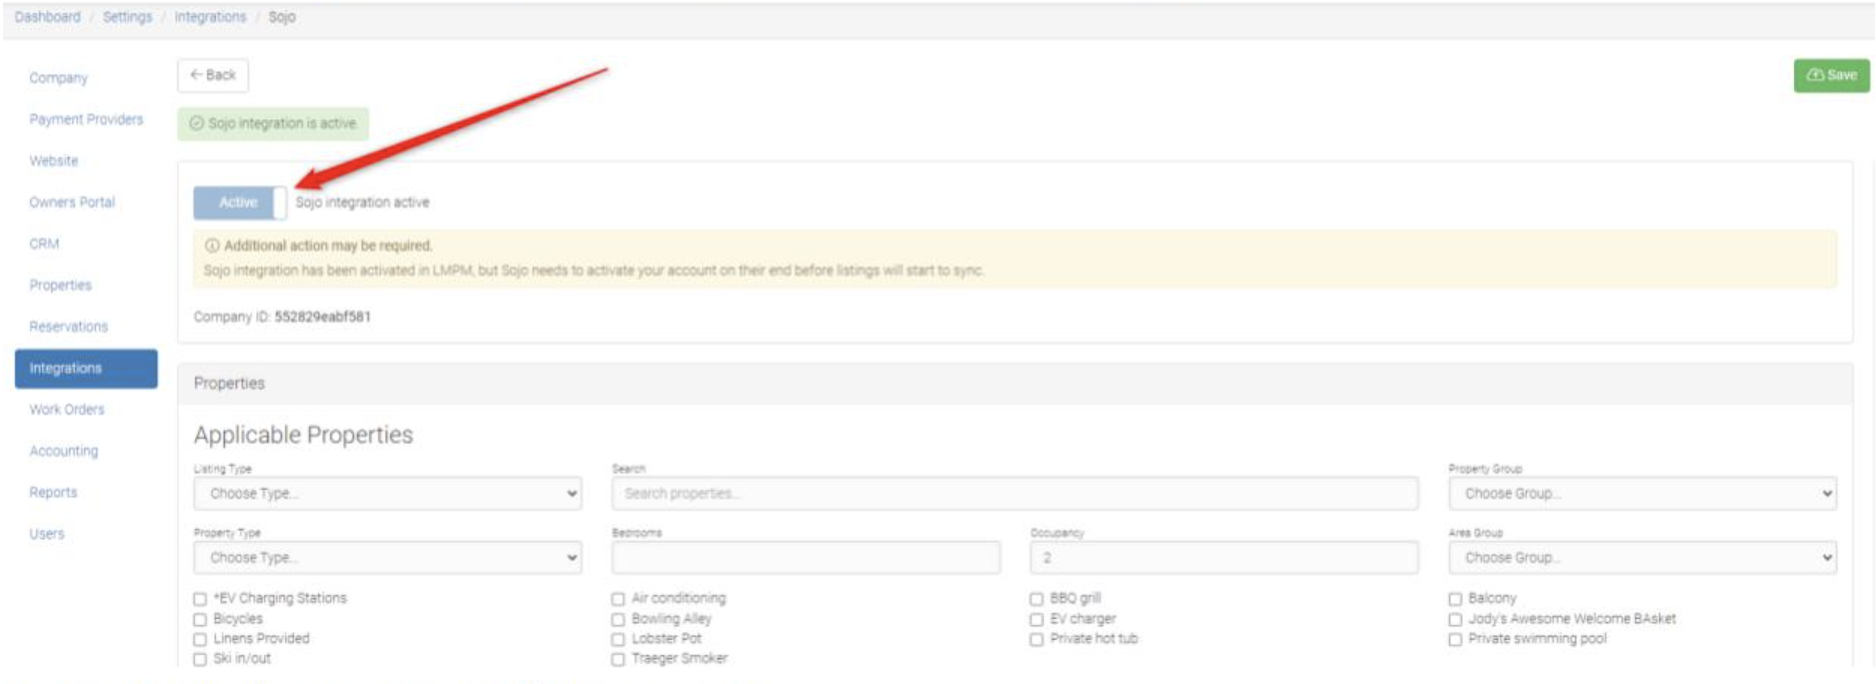
Task: Tick the Balcony amenity checkbox
Action: (x=1455, y=599)
